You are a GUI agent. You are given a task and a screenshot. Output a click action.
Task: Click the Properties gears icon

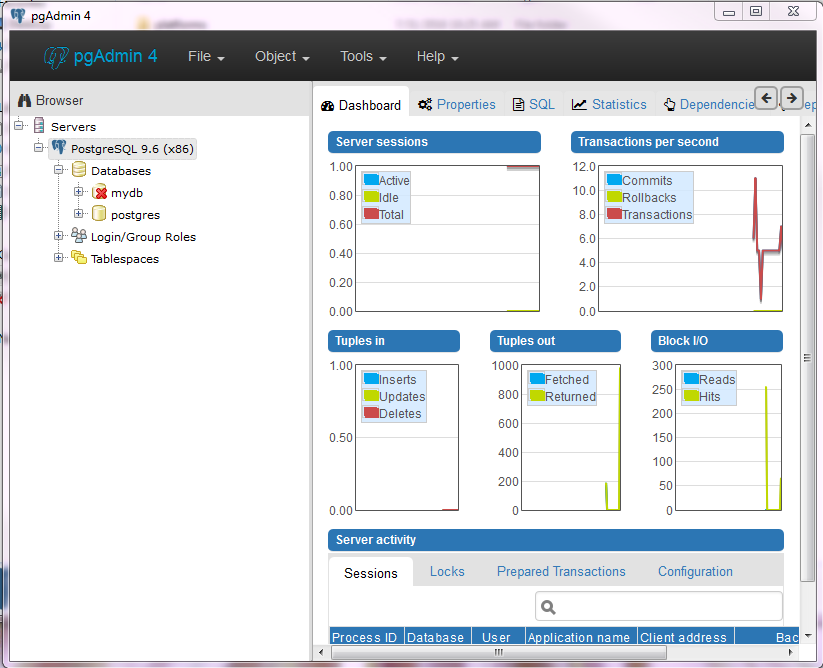click(425, 104)
